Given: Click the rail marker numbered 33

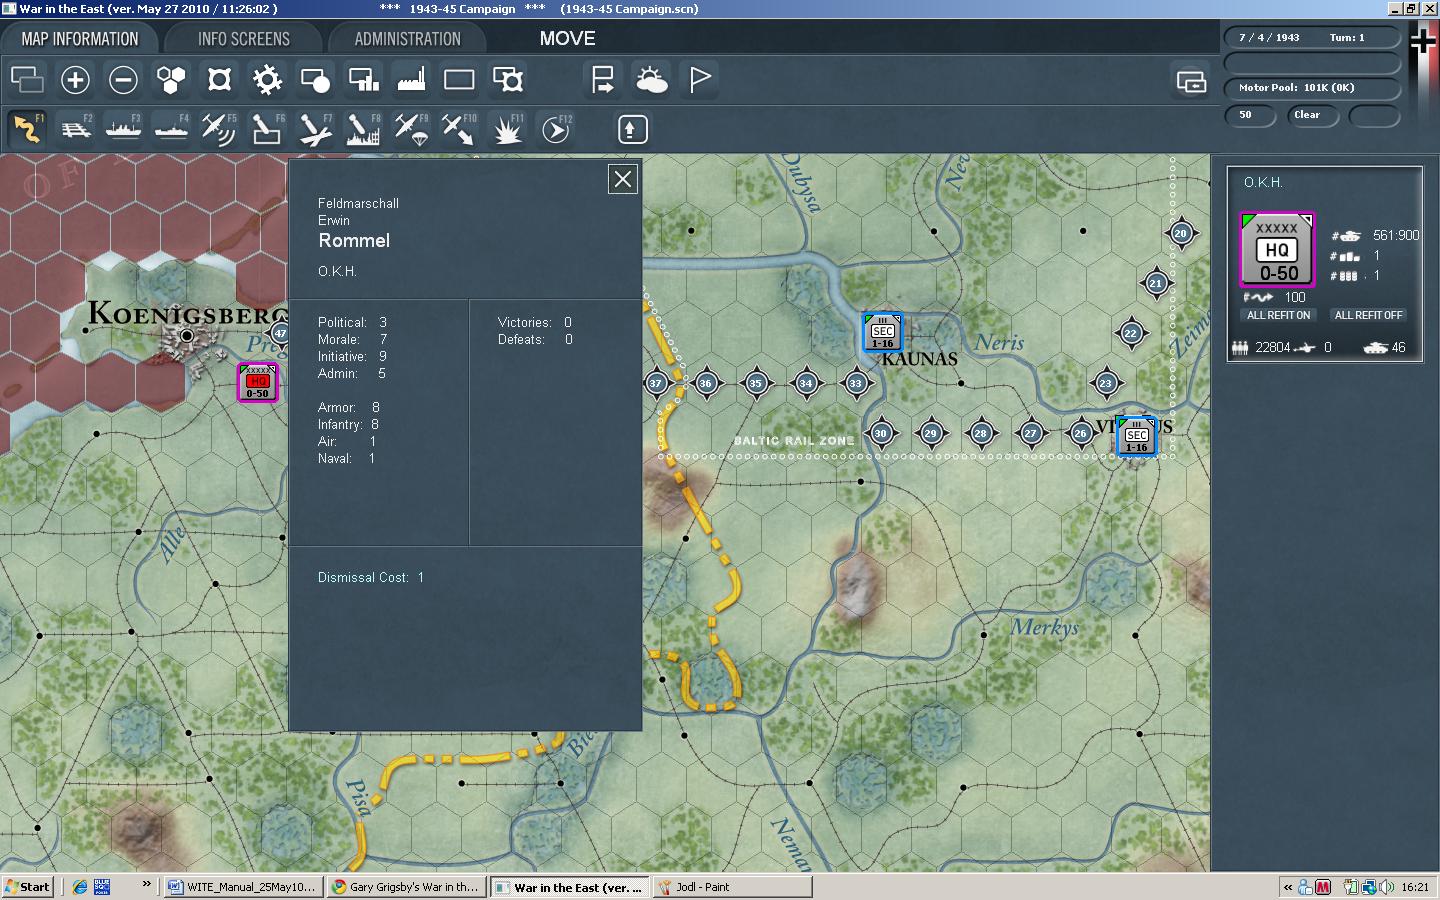Looking at the screenshot, I should (x=856, y=383).
